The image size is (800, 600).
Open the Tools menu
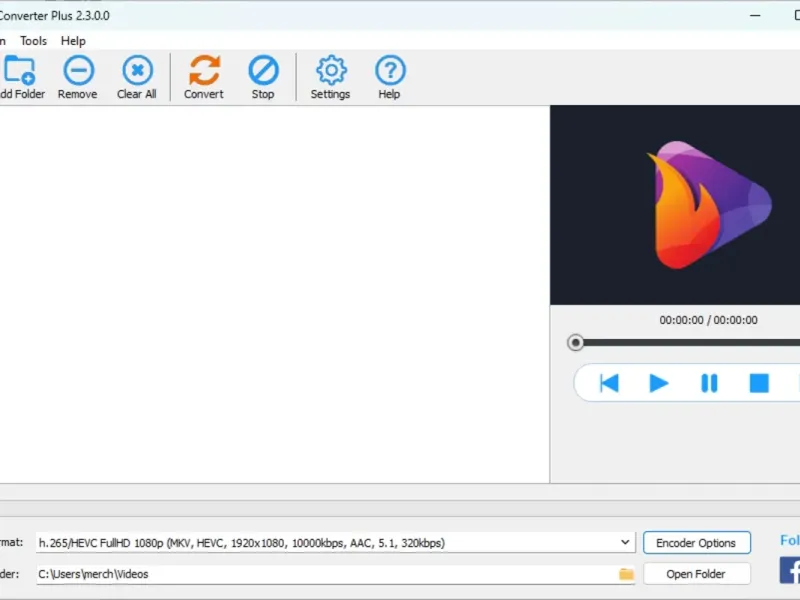point(33,41)
